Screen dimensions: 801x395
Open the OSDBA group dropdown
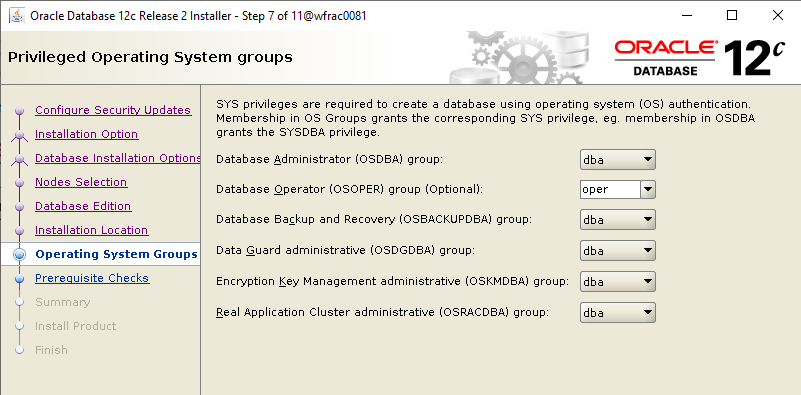coord(618,159)
